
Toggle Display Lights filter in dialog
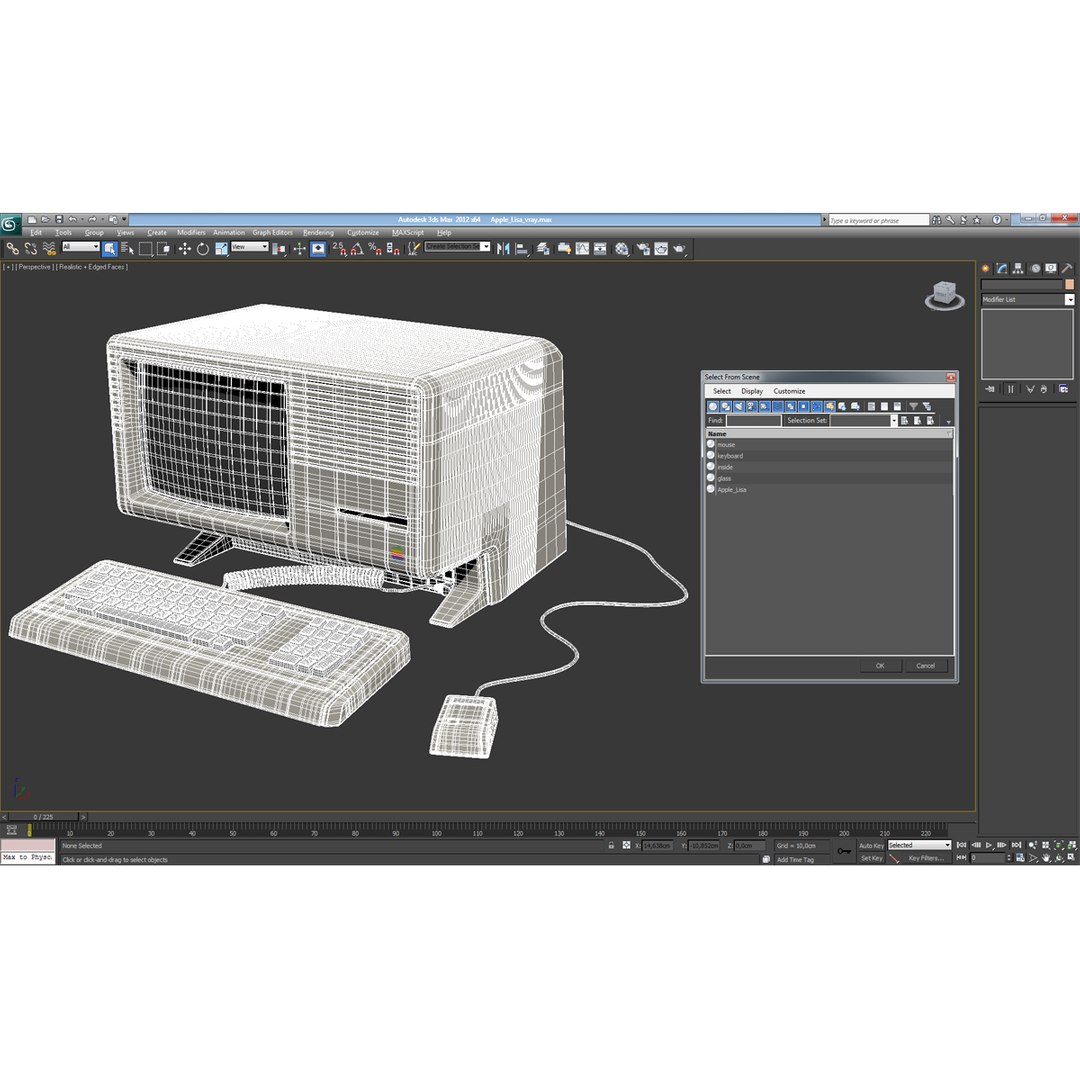(738, 406)
